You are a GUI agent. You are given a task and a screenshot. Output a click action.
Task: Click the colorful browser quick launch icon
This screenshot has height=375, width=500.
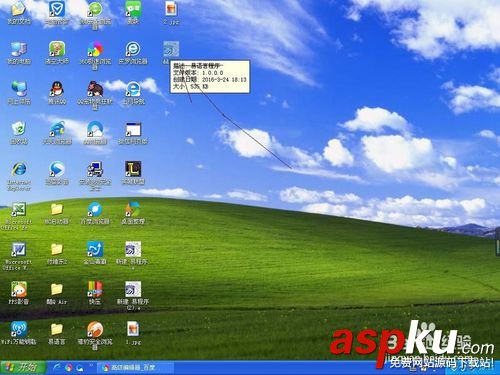coord(69,368)
